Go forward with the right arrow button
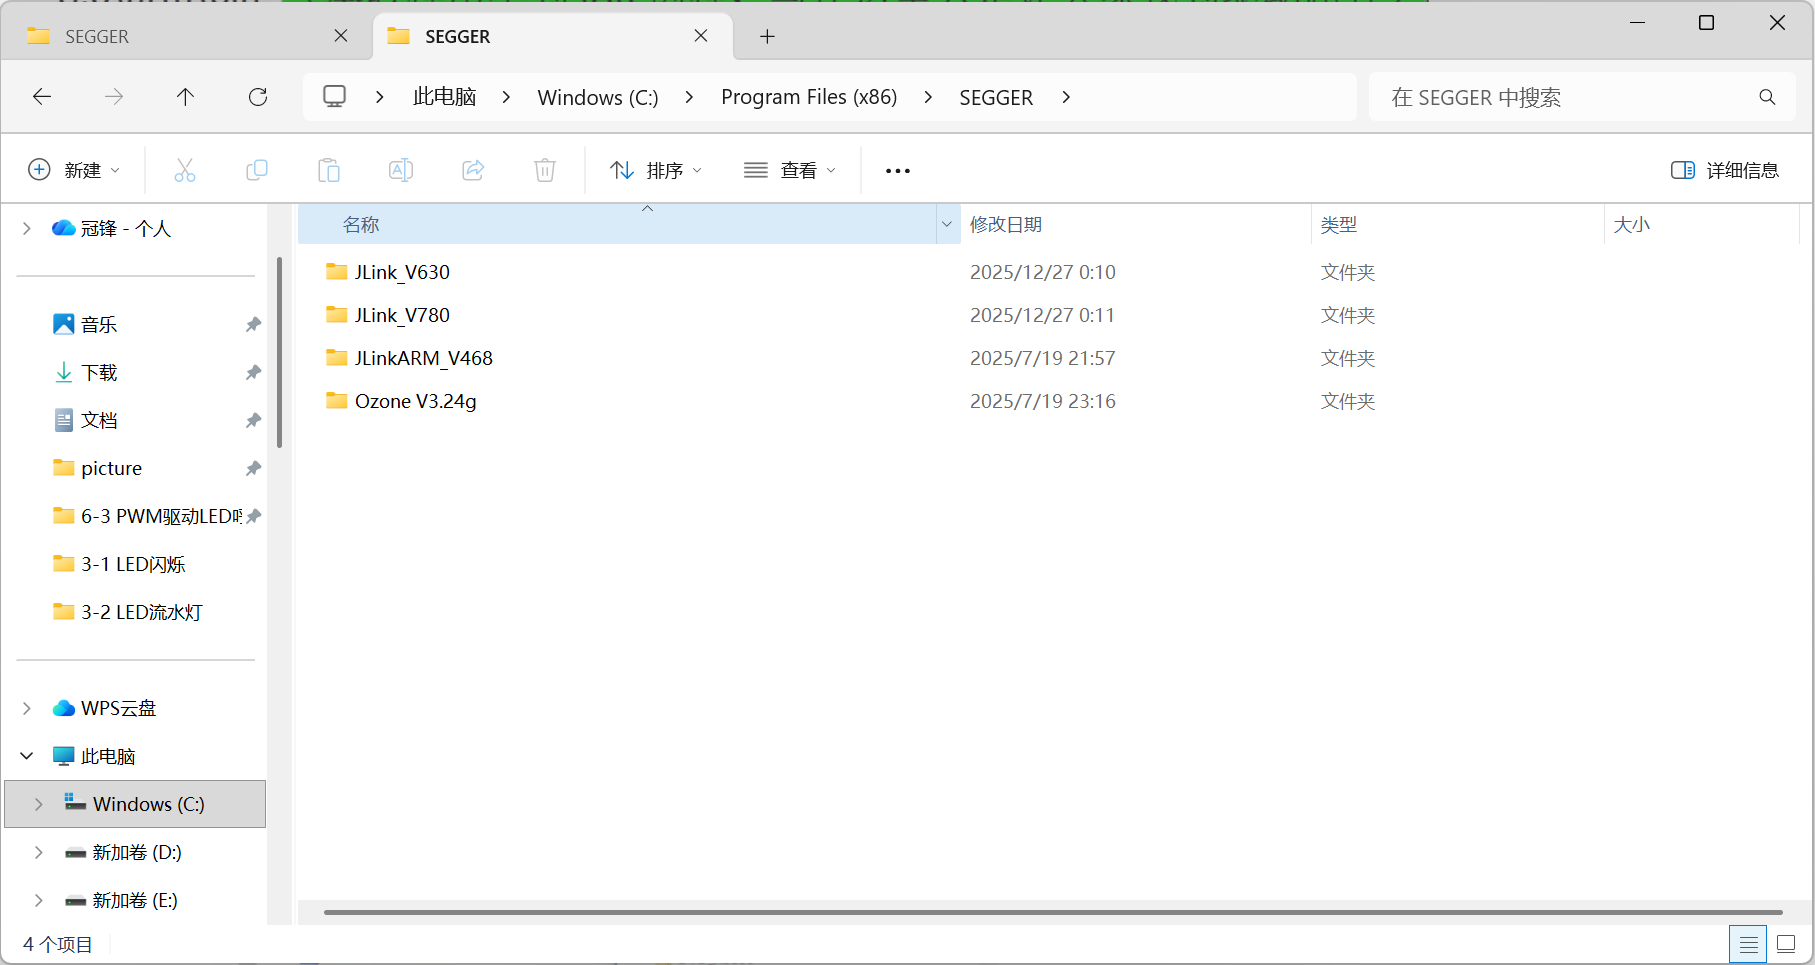The image size is (1815, 965). pyautogui.click(x=114, y=97)
